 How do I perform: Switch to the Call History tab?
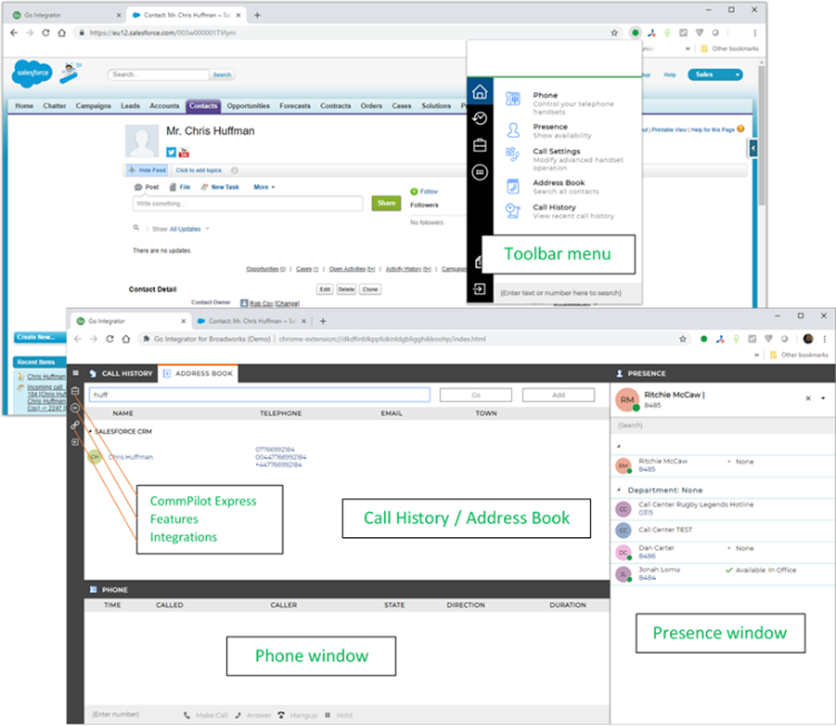[x=122, y=374]
